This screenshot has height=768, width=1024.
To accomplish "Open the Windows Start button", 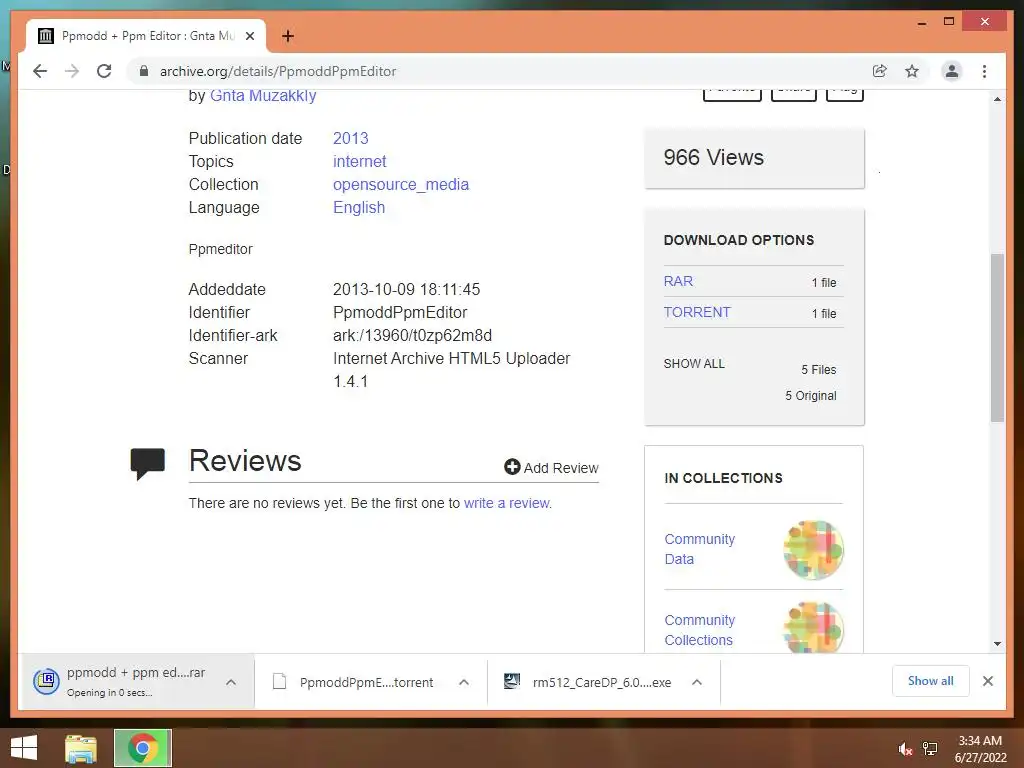I will point(24,748).
